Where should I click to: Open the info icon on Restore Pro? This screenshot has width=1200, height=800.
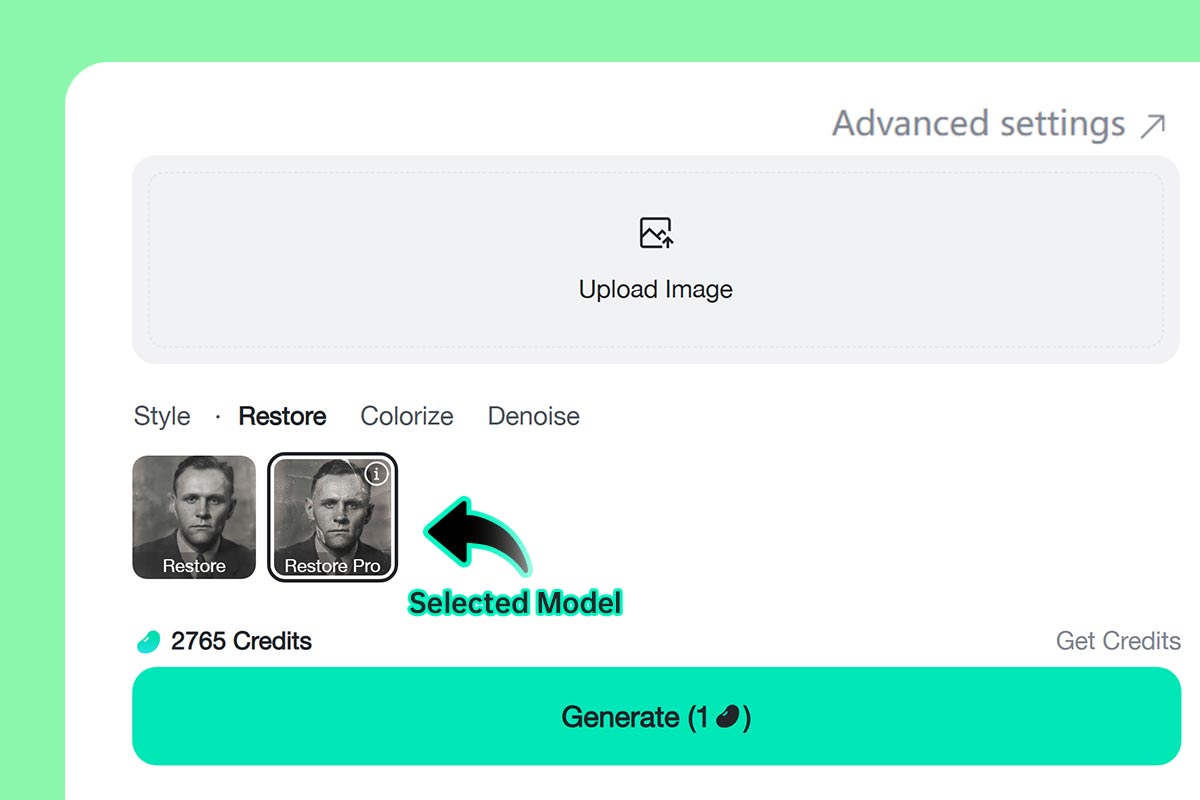[376, 474]
